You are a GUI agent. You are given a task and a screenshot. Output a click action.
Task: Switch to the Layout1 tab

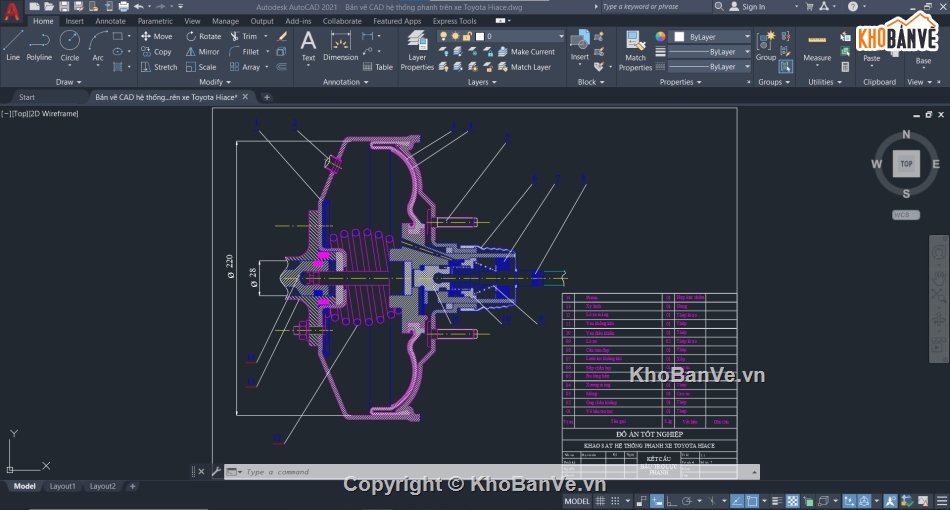pyautogui.click(x=62, y=486)
